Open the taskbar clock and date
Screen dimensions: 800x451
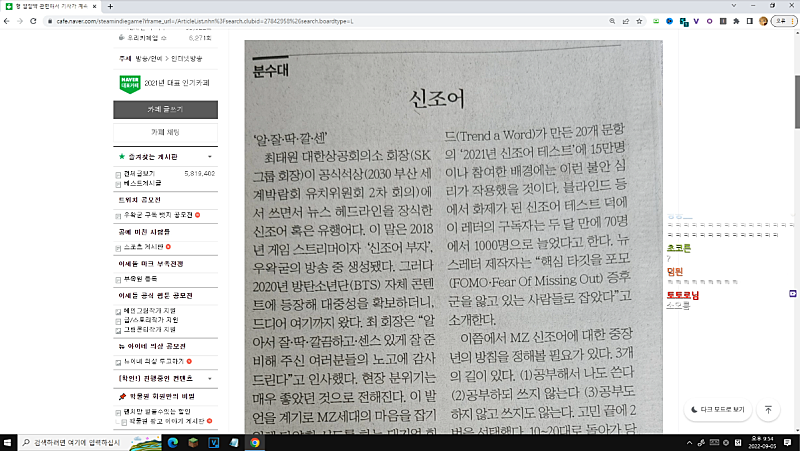763,442
